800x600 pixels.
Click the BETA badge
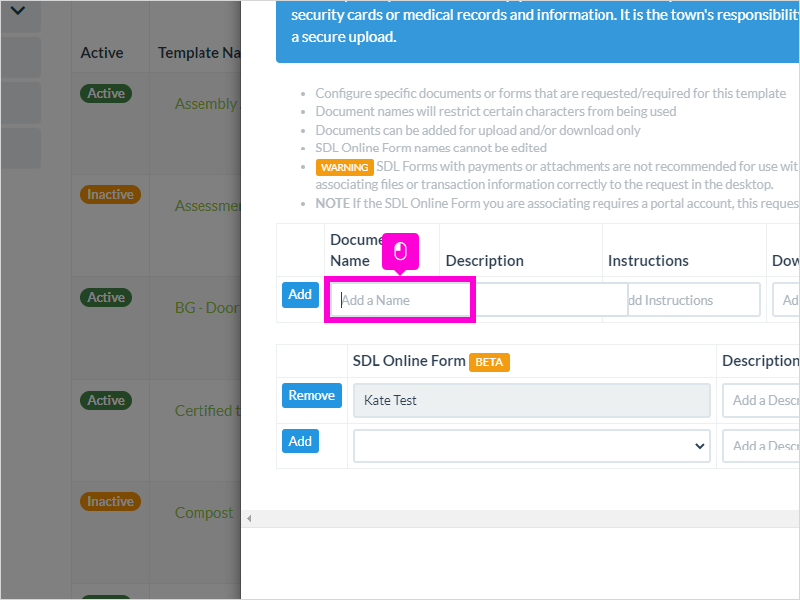tap(489, 362)
